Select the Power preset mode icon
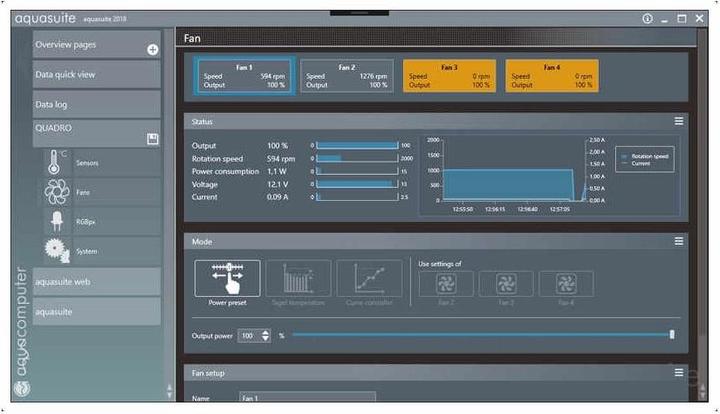720x414 pixels. (x=227, y=278)
